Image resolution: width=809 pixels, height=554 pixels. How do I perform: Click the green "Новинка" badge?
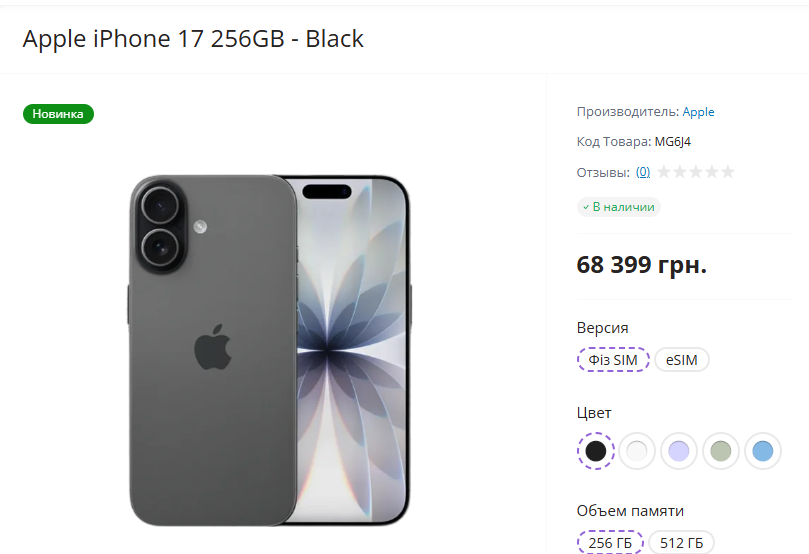(58, 114)
